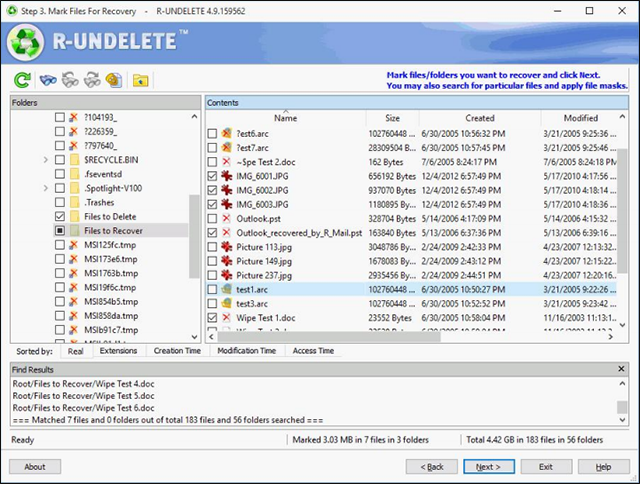This screenshot has width=640, height=484.
Task: Click the Next > button
Action: [x=489, y=467]
